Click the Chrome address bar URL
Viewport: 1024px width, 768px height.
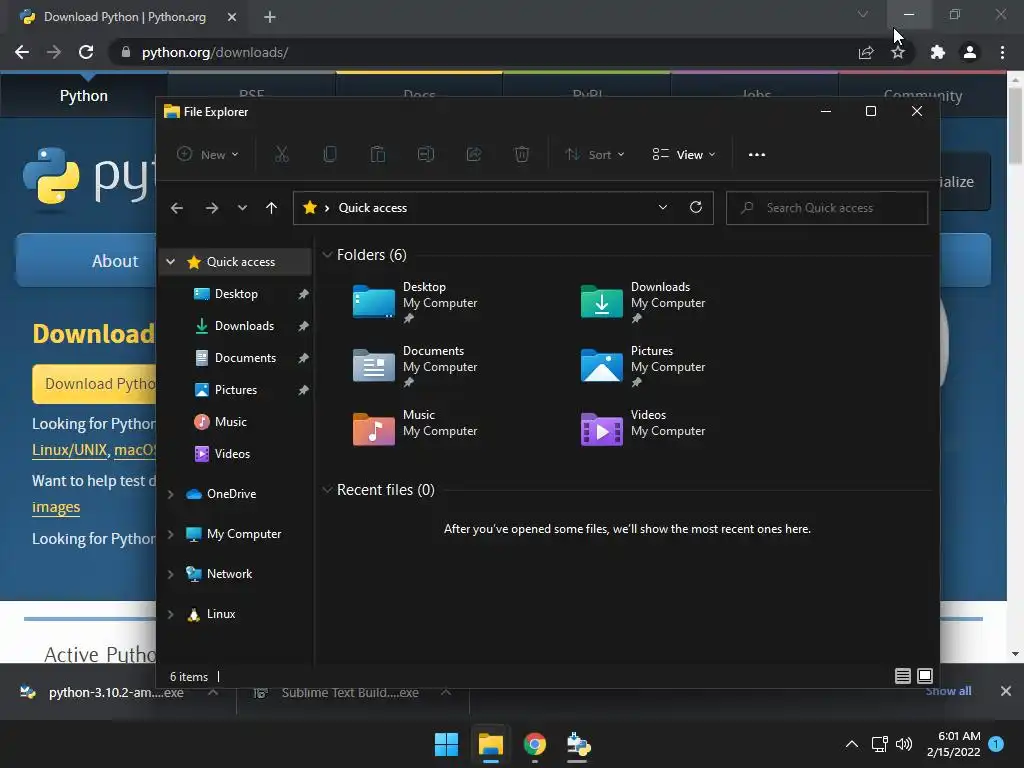coord(215,52)
